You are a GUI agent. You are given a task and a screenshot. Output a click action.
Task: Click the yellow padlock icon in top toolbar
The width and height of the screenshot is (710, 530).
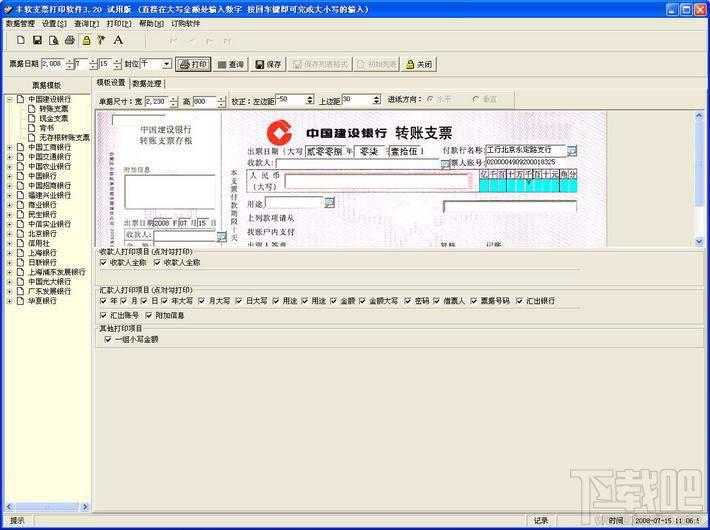[x=86, y=40]
